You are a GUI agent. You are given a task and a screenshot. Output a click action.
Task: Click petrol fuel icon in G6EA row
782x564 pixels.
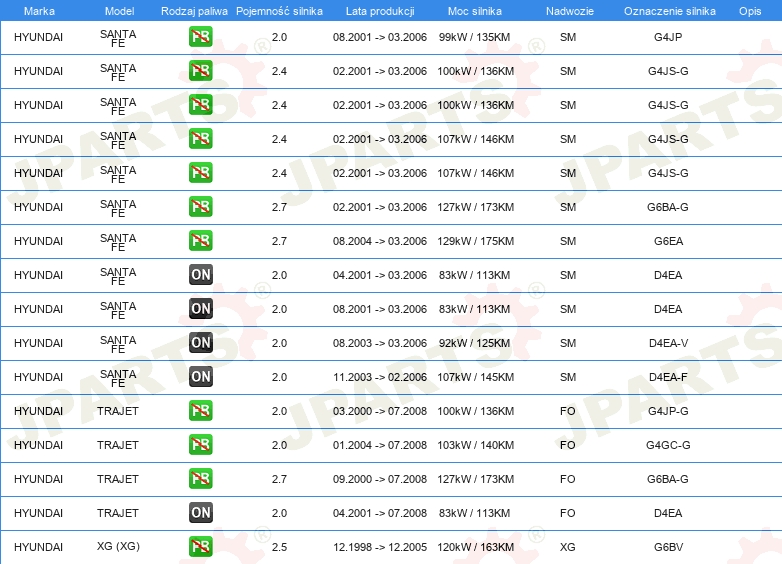tap(200, 240)
